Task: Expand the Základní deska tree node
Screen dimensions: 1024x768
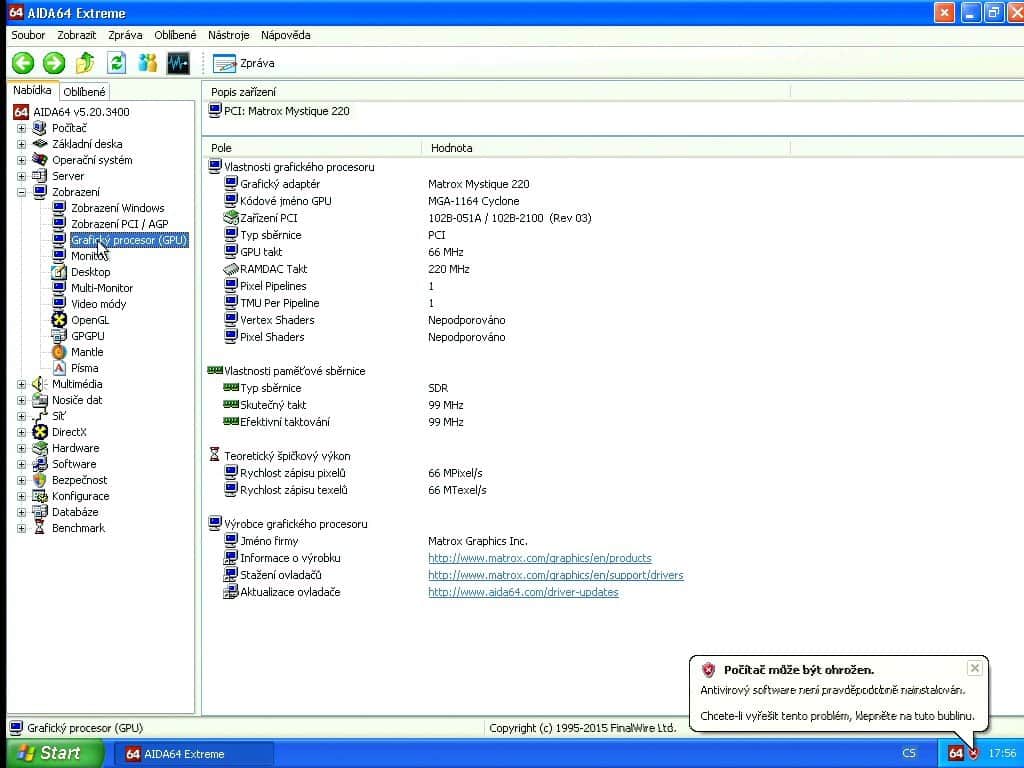Action: [x=22, y=144]
